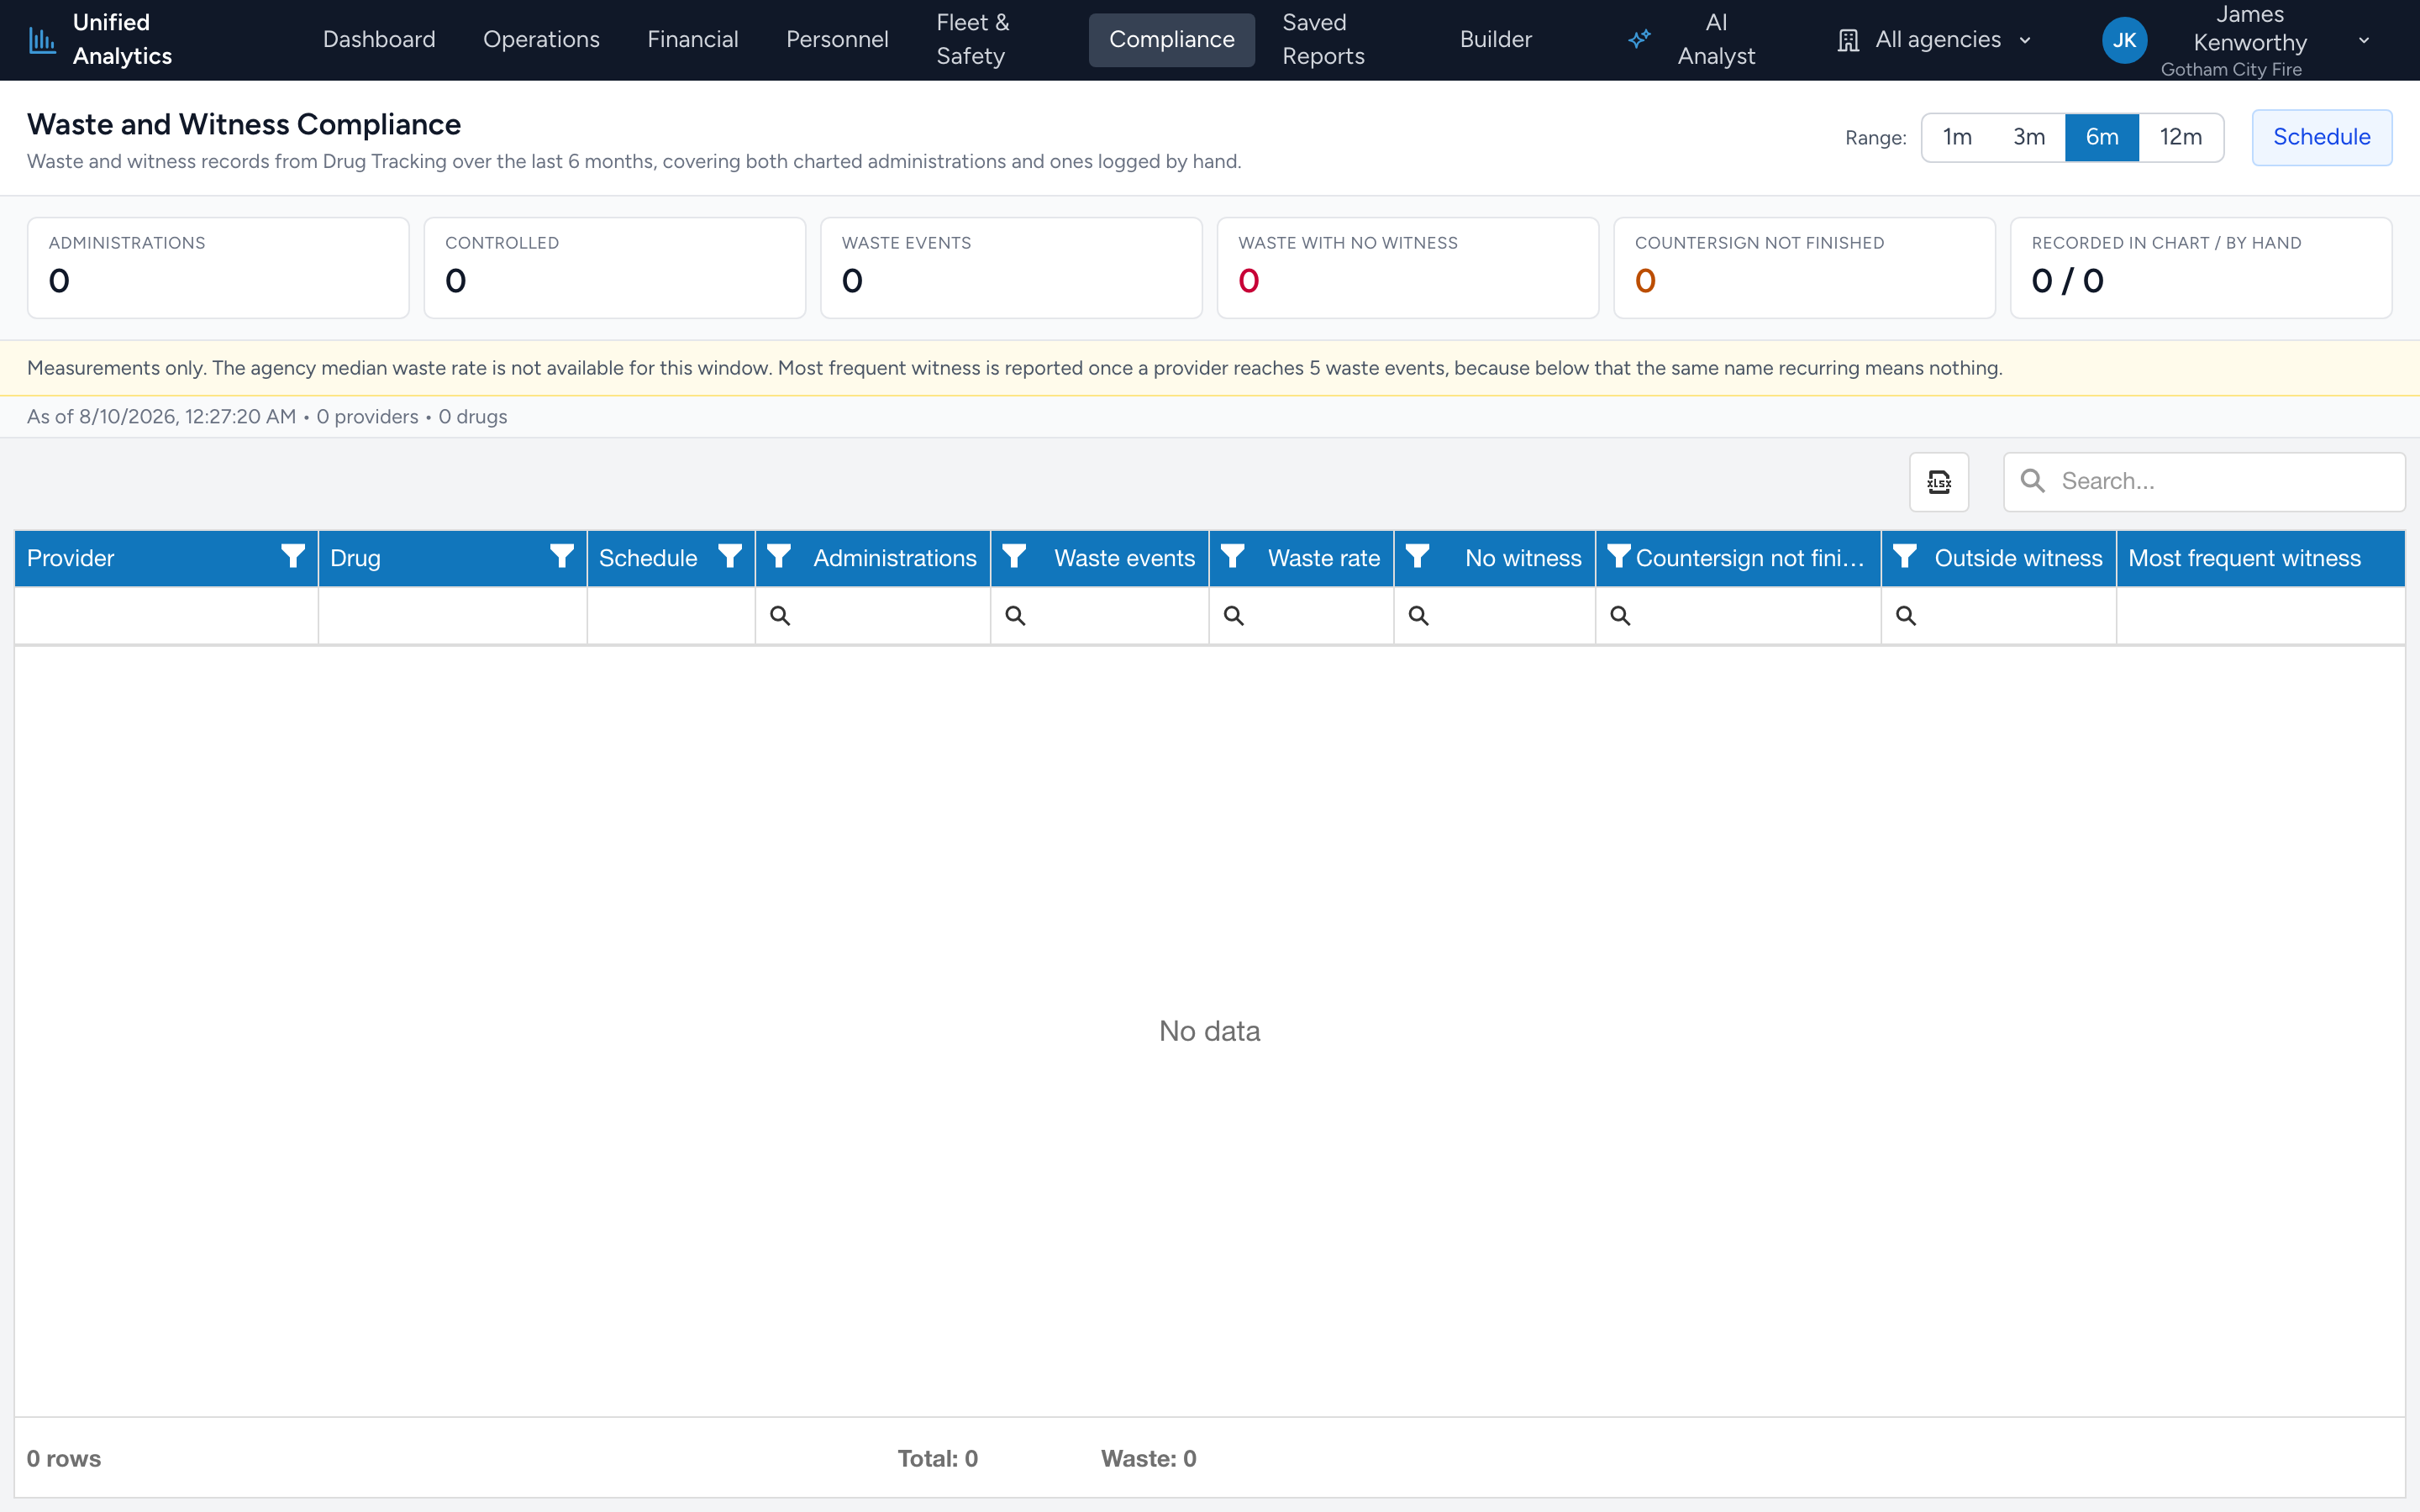Export table using the XLSX icon
This screenshot has height=1512, width=2420.
pyautogui.click(x=1939, y=482)
